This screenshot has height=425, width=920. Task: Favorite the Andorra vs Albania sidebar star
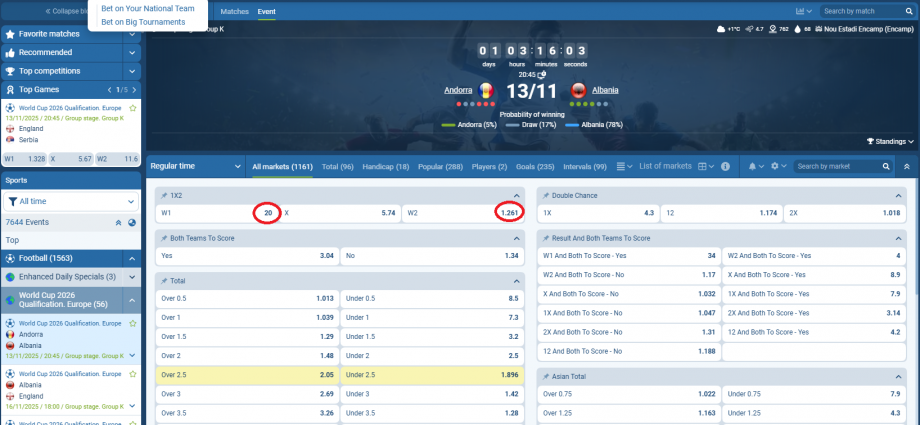133,323
